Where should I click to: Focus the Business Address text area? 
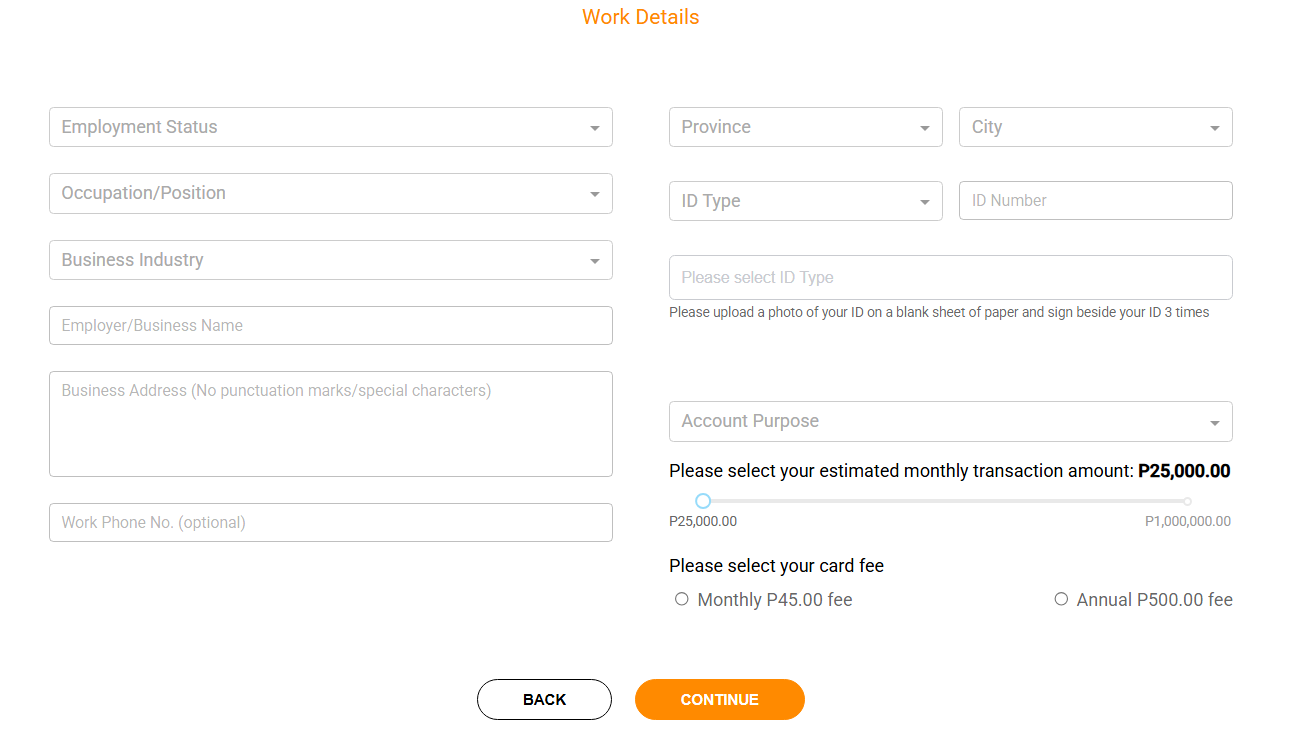coord(330,423)
